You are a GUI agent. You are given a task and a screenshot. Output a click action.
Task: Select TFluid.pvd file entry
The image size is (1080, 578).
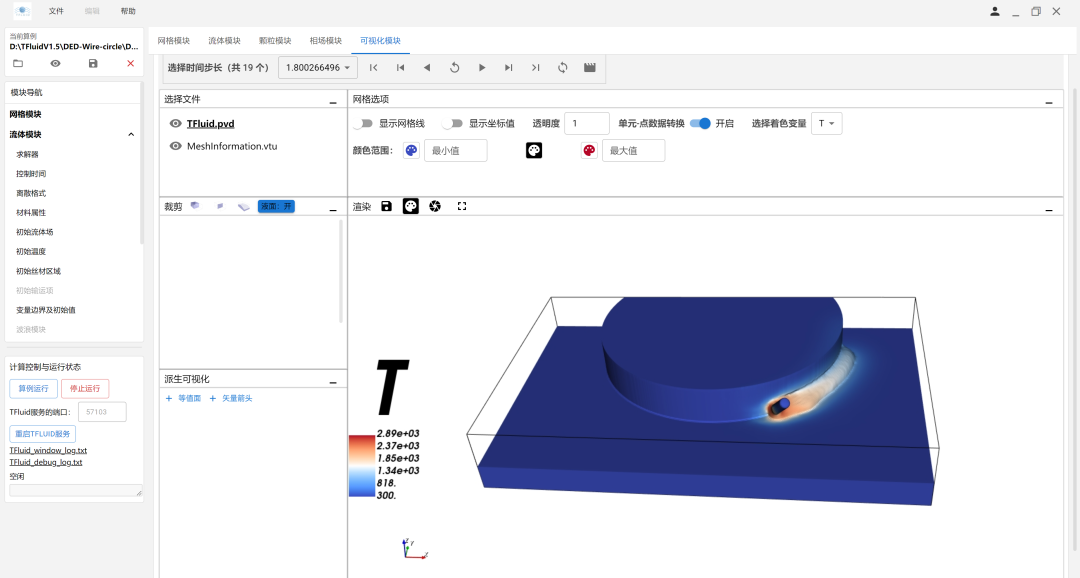tap(211, 123)
